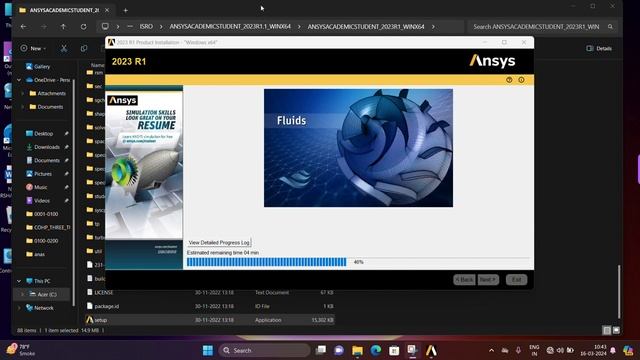The image size is (640, 360).
Task: Click the info icon in Ansys installer
Action: tap(521, 80)
